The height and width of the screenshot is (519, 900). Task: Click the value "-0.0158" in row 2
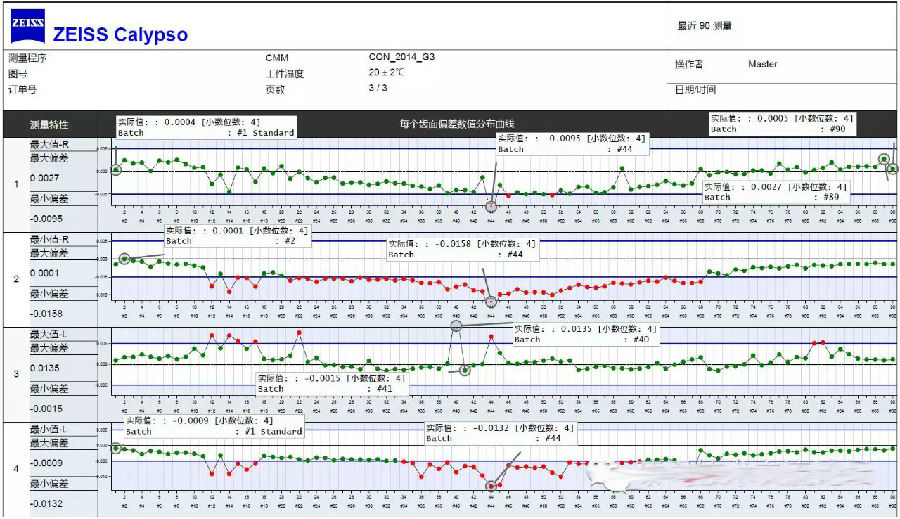click(46, 314)
